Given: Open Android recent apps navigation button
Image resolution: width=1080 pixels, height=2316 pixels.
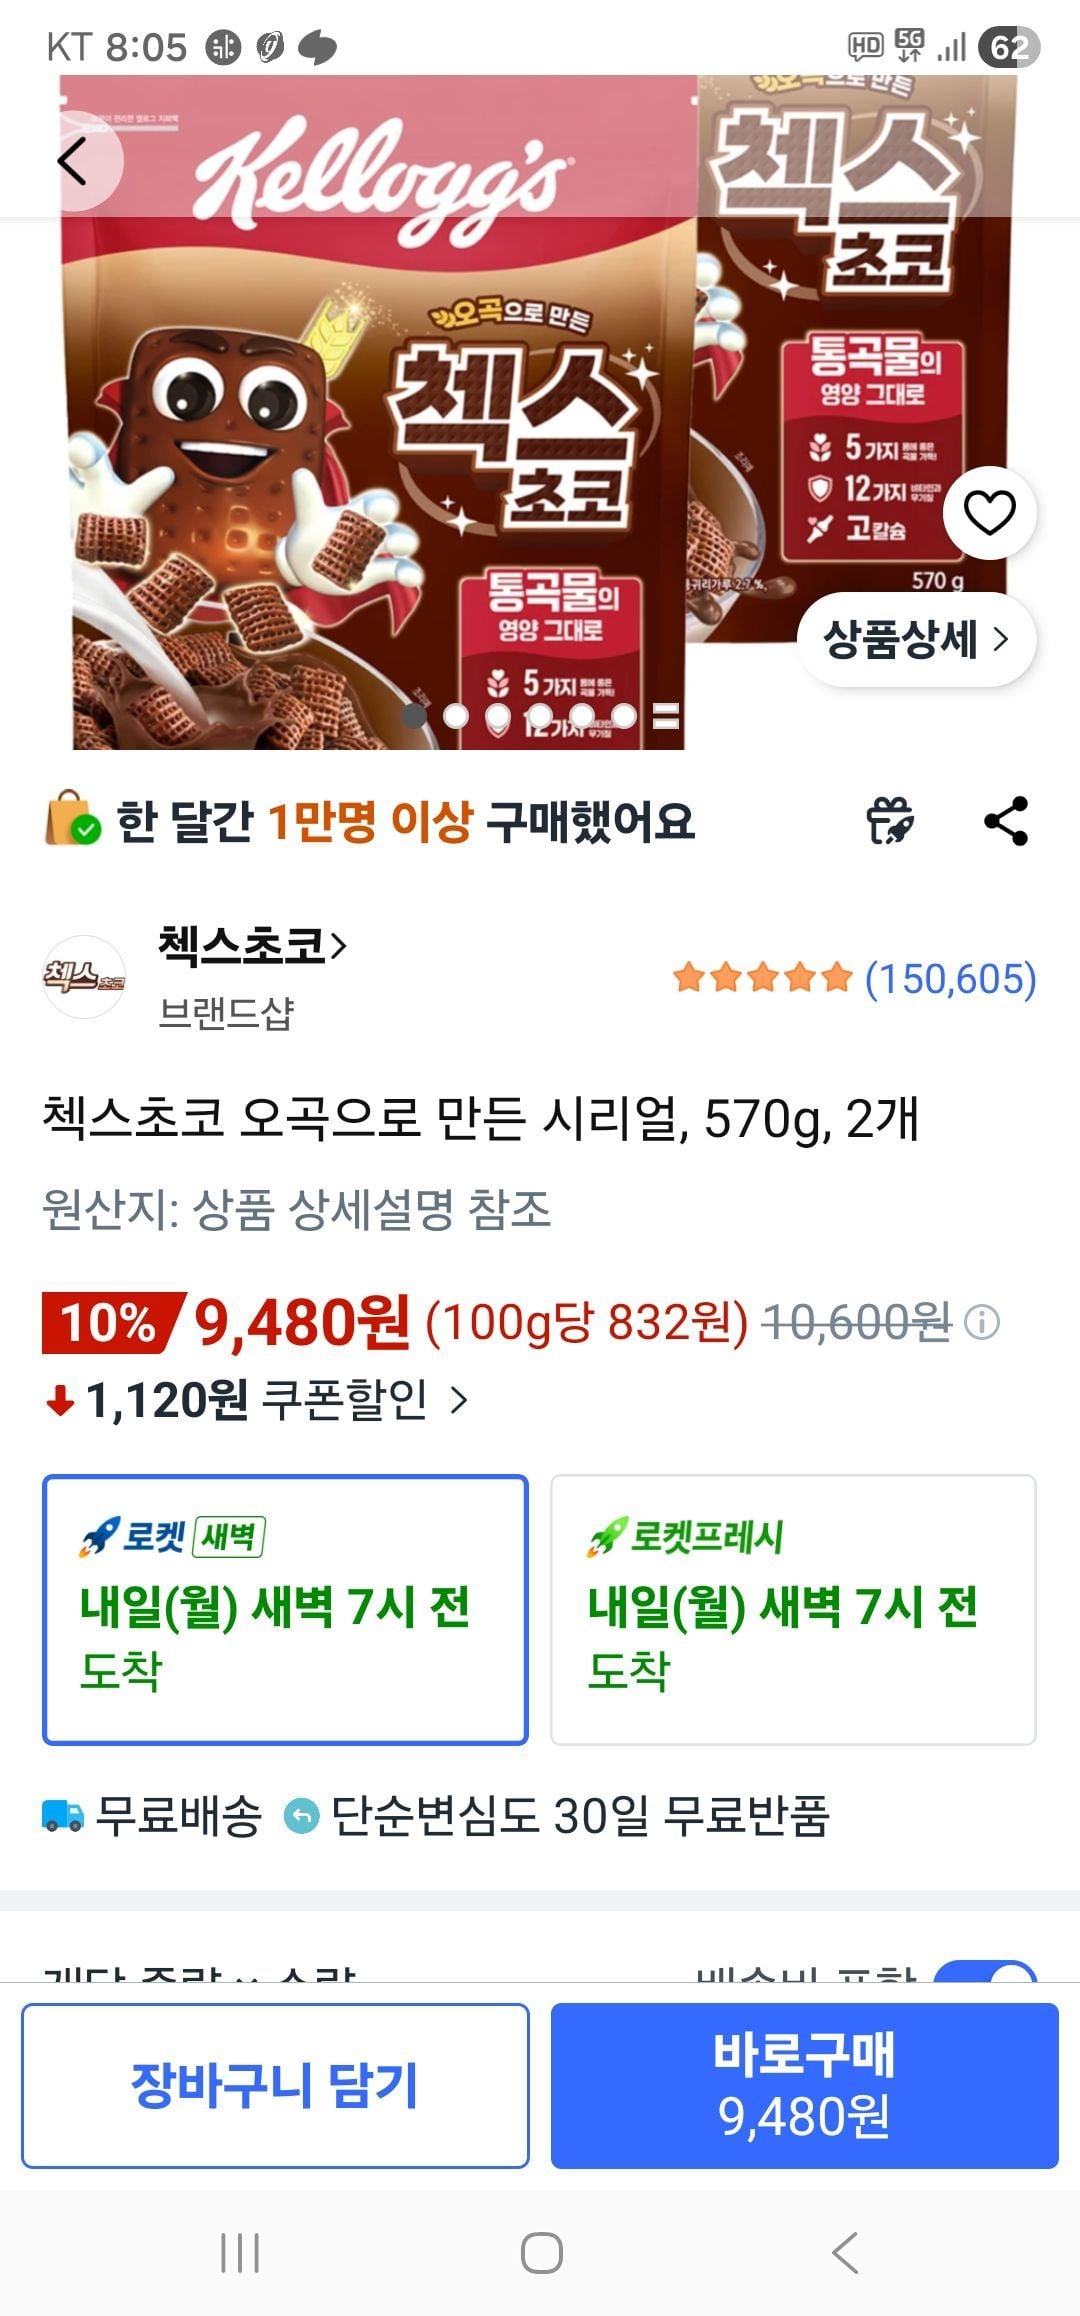Looking at the screenshot, I should (x=240, y=2253).
